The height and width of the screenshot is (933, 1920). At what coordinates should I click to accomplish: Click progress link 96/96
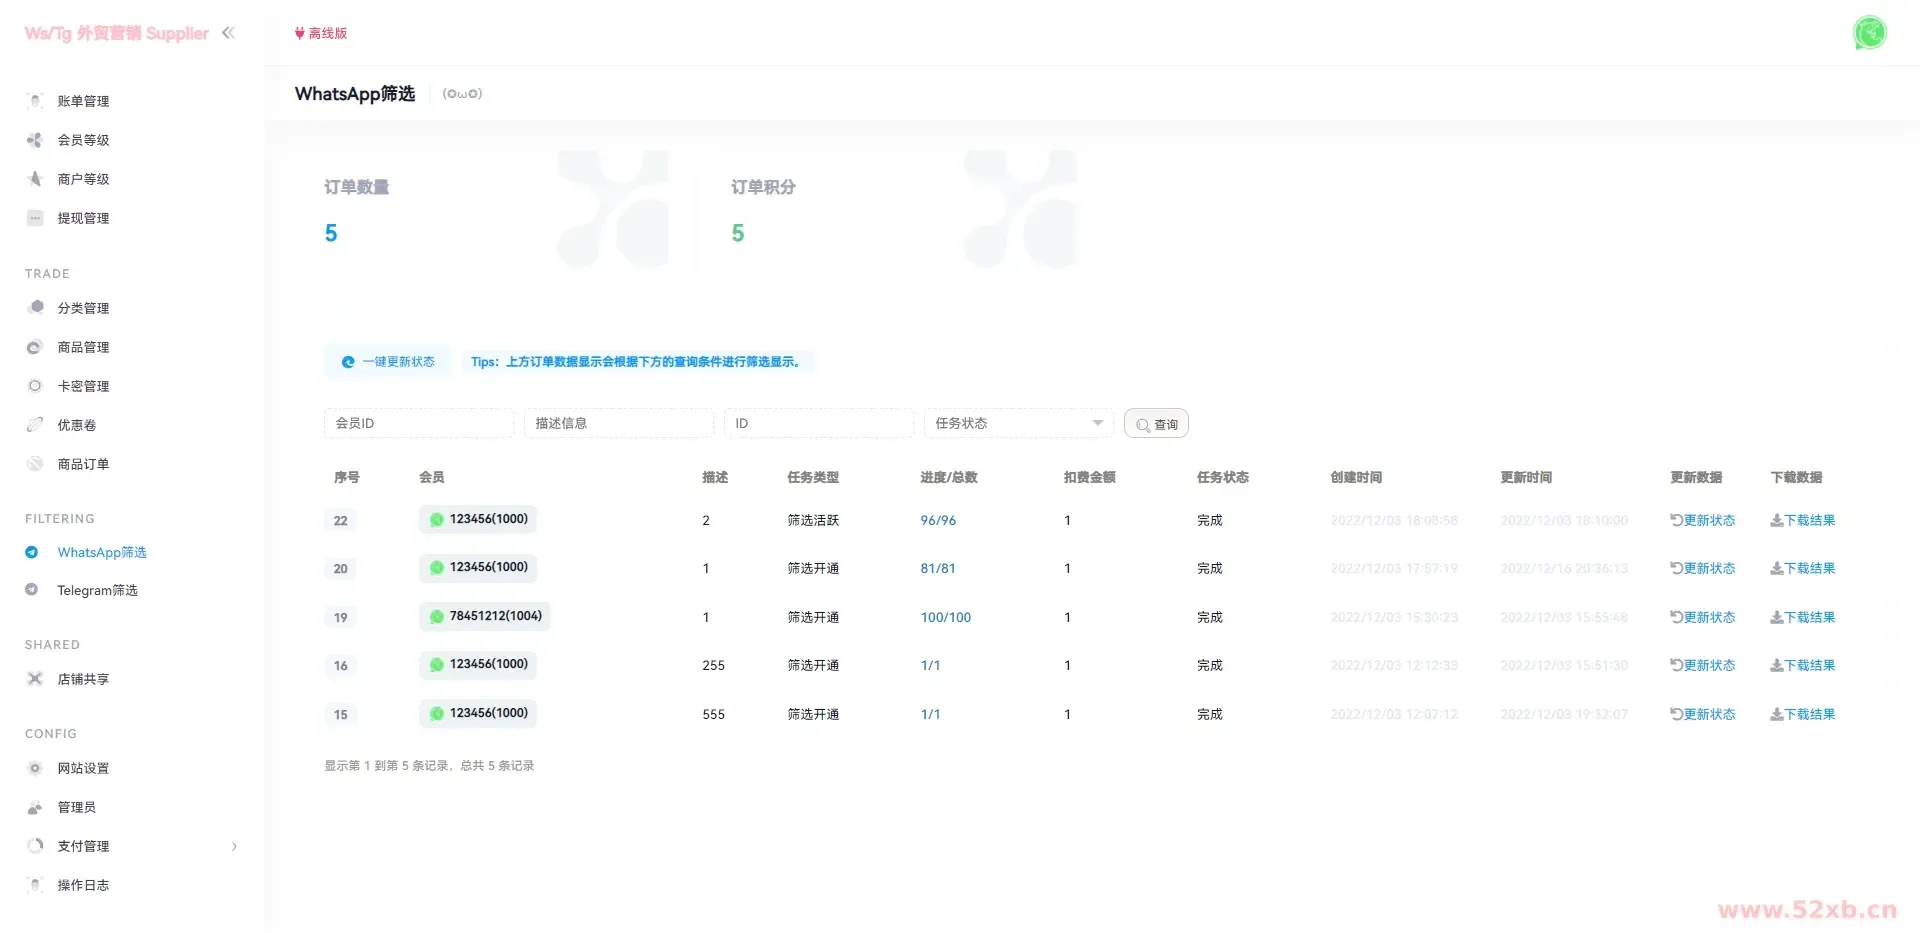click(x=938, y=520)
